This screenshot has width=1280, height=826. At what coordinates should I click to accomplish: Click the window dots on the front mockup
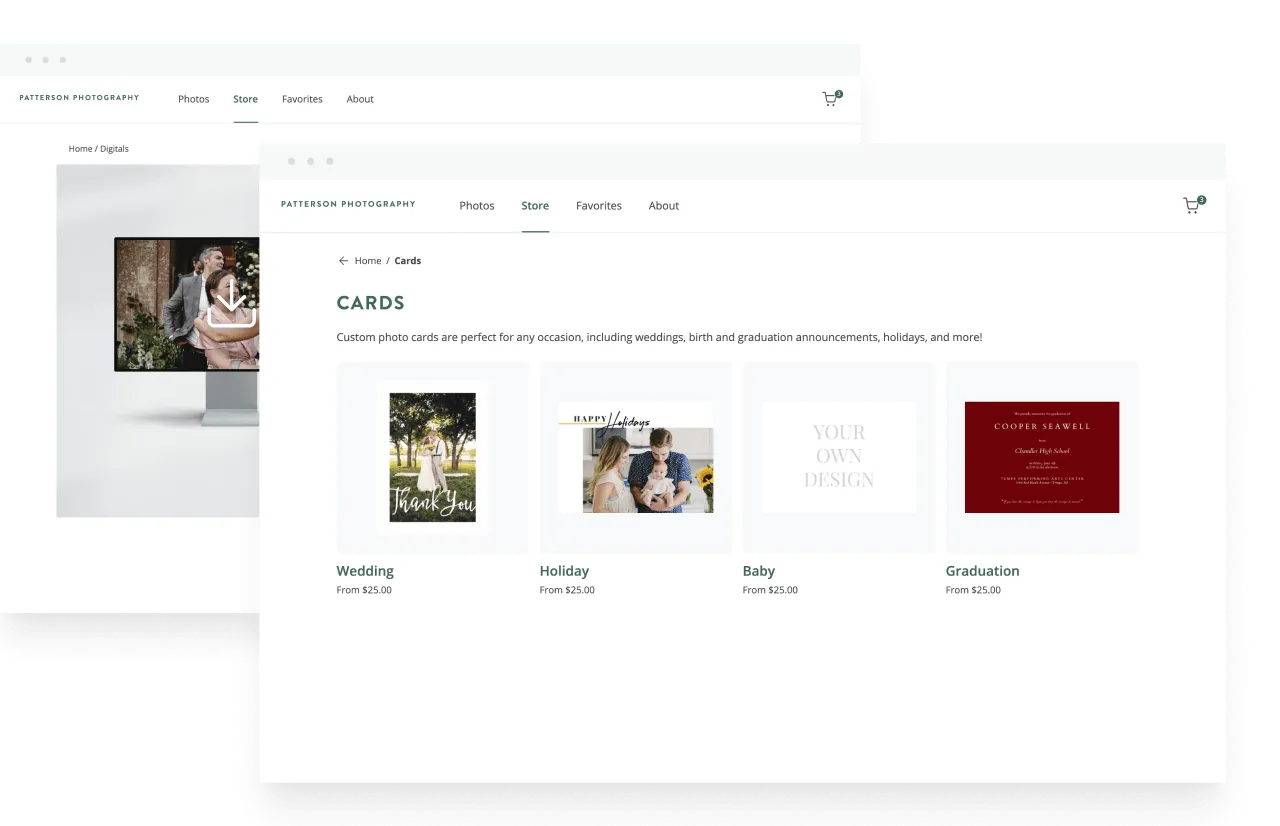click(311, 161)
